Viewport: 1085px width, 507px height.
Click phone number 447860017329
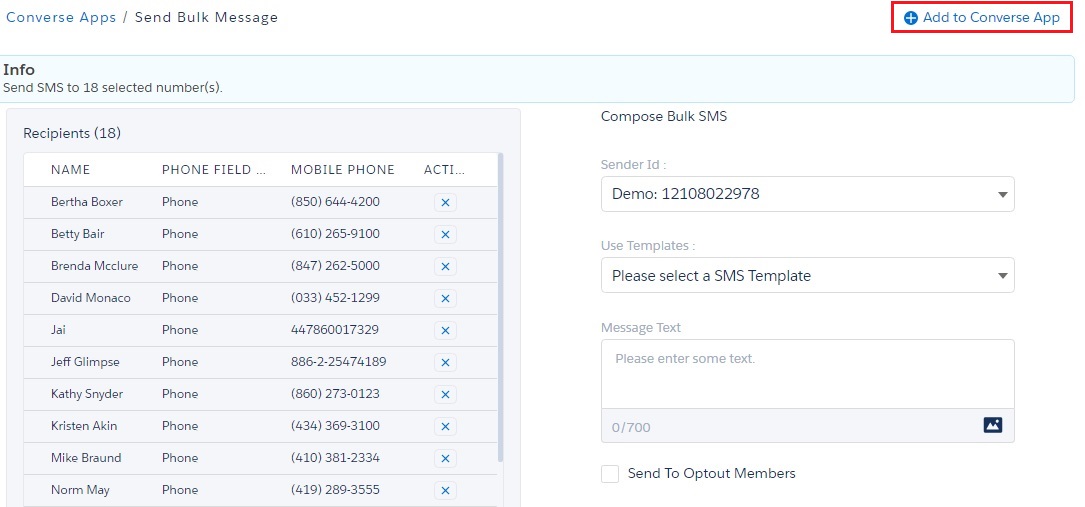click(335, 330)
